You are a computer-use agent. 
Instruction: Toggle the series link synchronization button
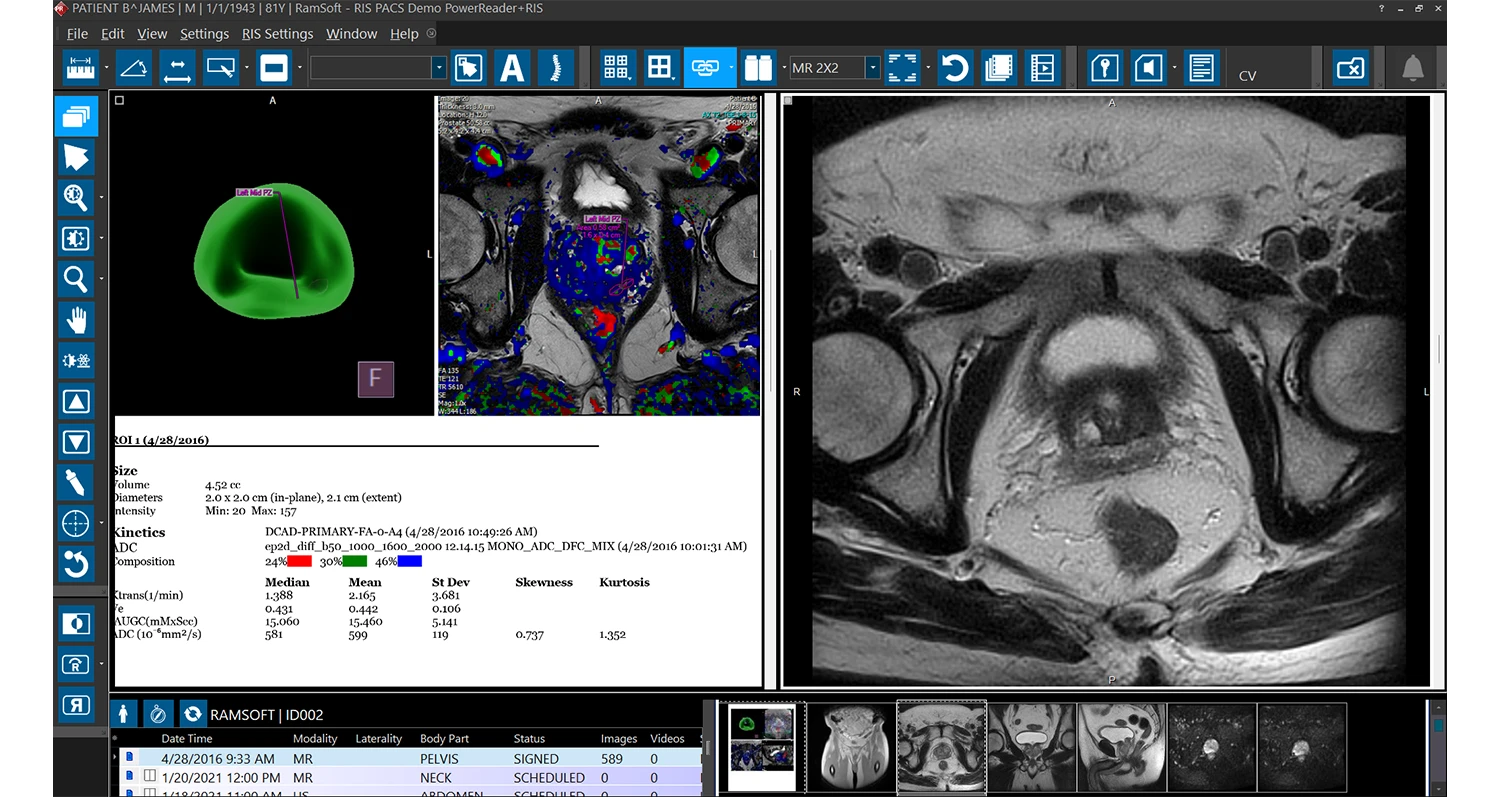[705, 68]
